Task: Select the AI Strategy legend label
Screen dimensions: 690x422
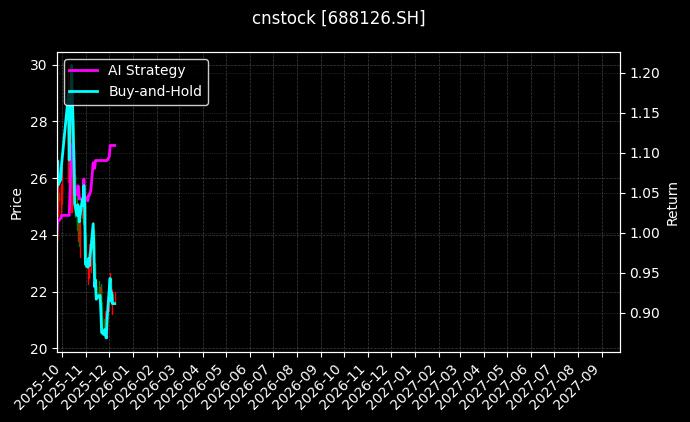Action: (146, 71)
